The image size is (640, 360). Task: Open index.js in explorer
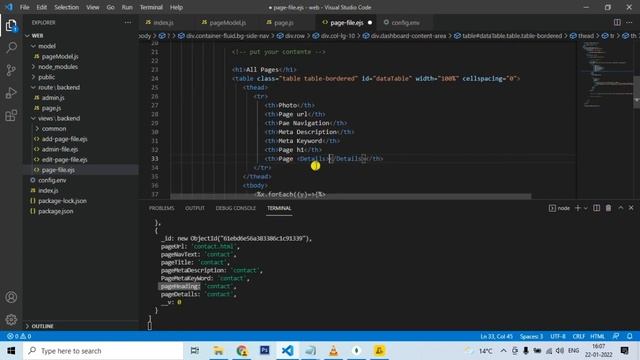[x=48, y=191]
